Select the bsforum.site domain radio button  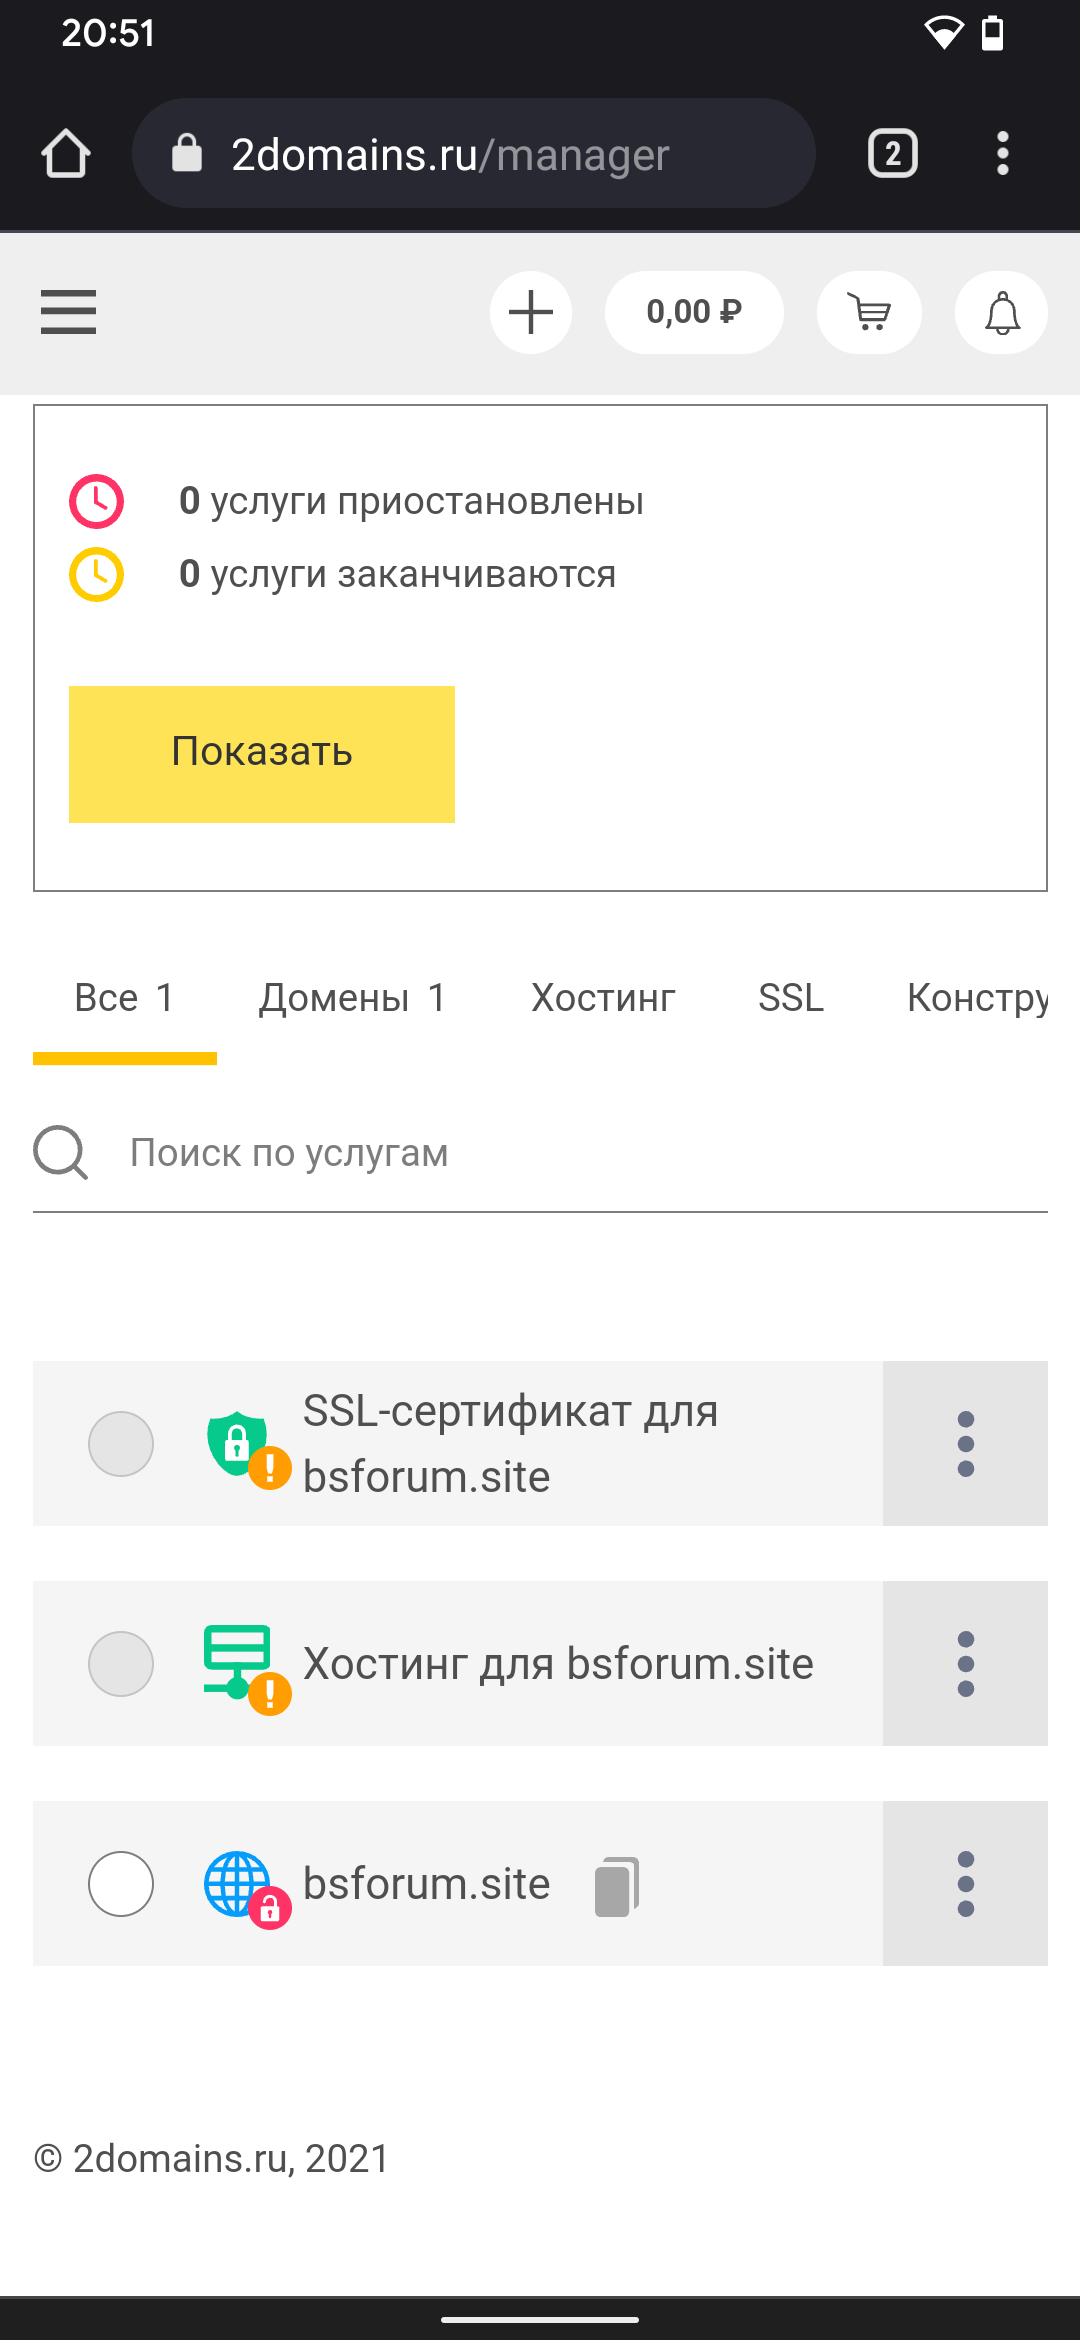click(x=121, y=1884)
